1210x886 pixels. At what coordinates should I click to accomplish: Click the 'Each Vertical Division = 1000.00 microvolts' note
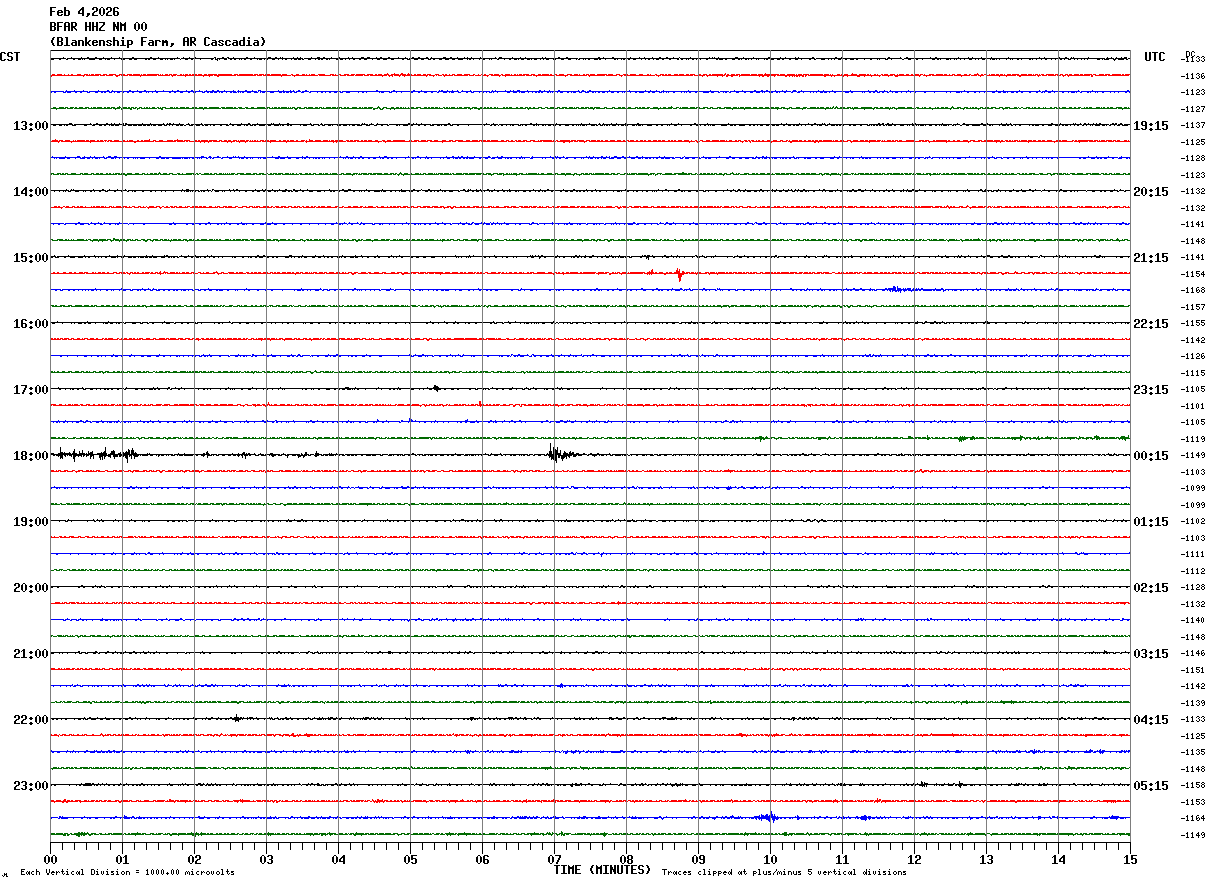pos(127,872)
